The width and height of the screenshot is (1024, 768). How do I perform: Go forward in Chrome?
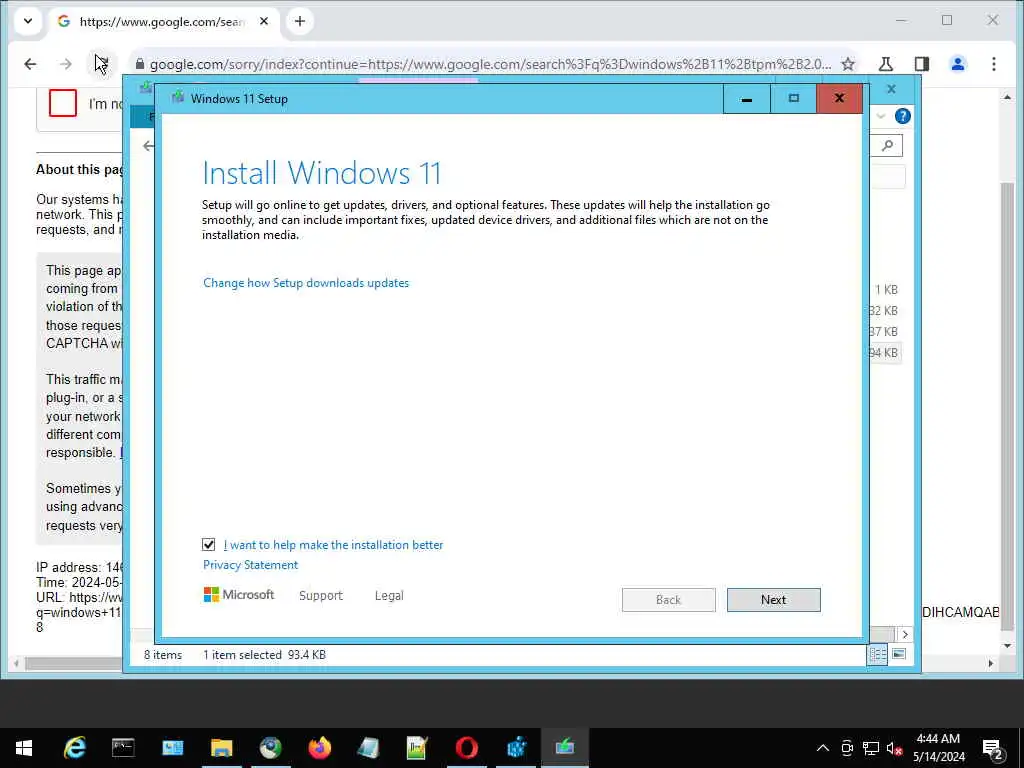(x=65, y=64)
